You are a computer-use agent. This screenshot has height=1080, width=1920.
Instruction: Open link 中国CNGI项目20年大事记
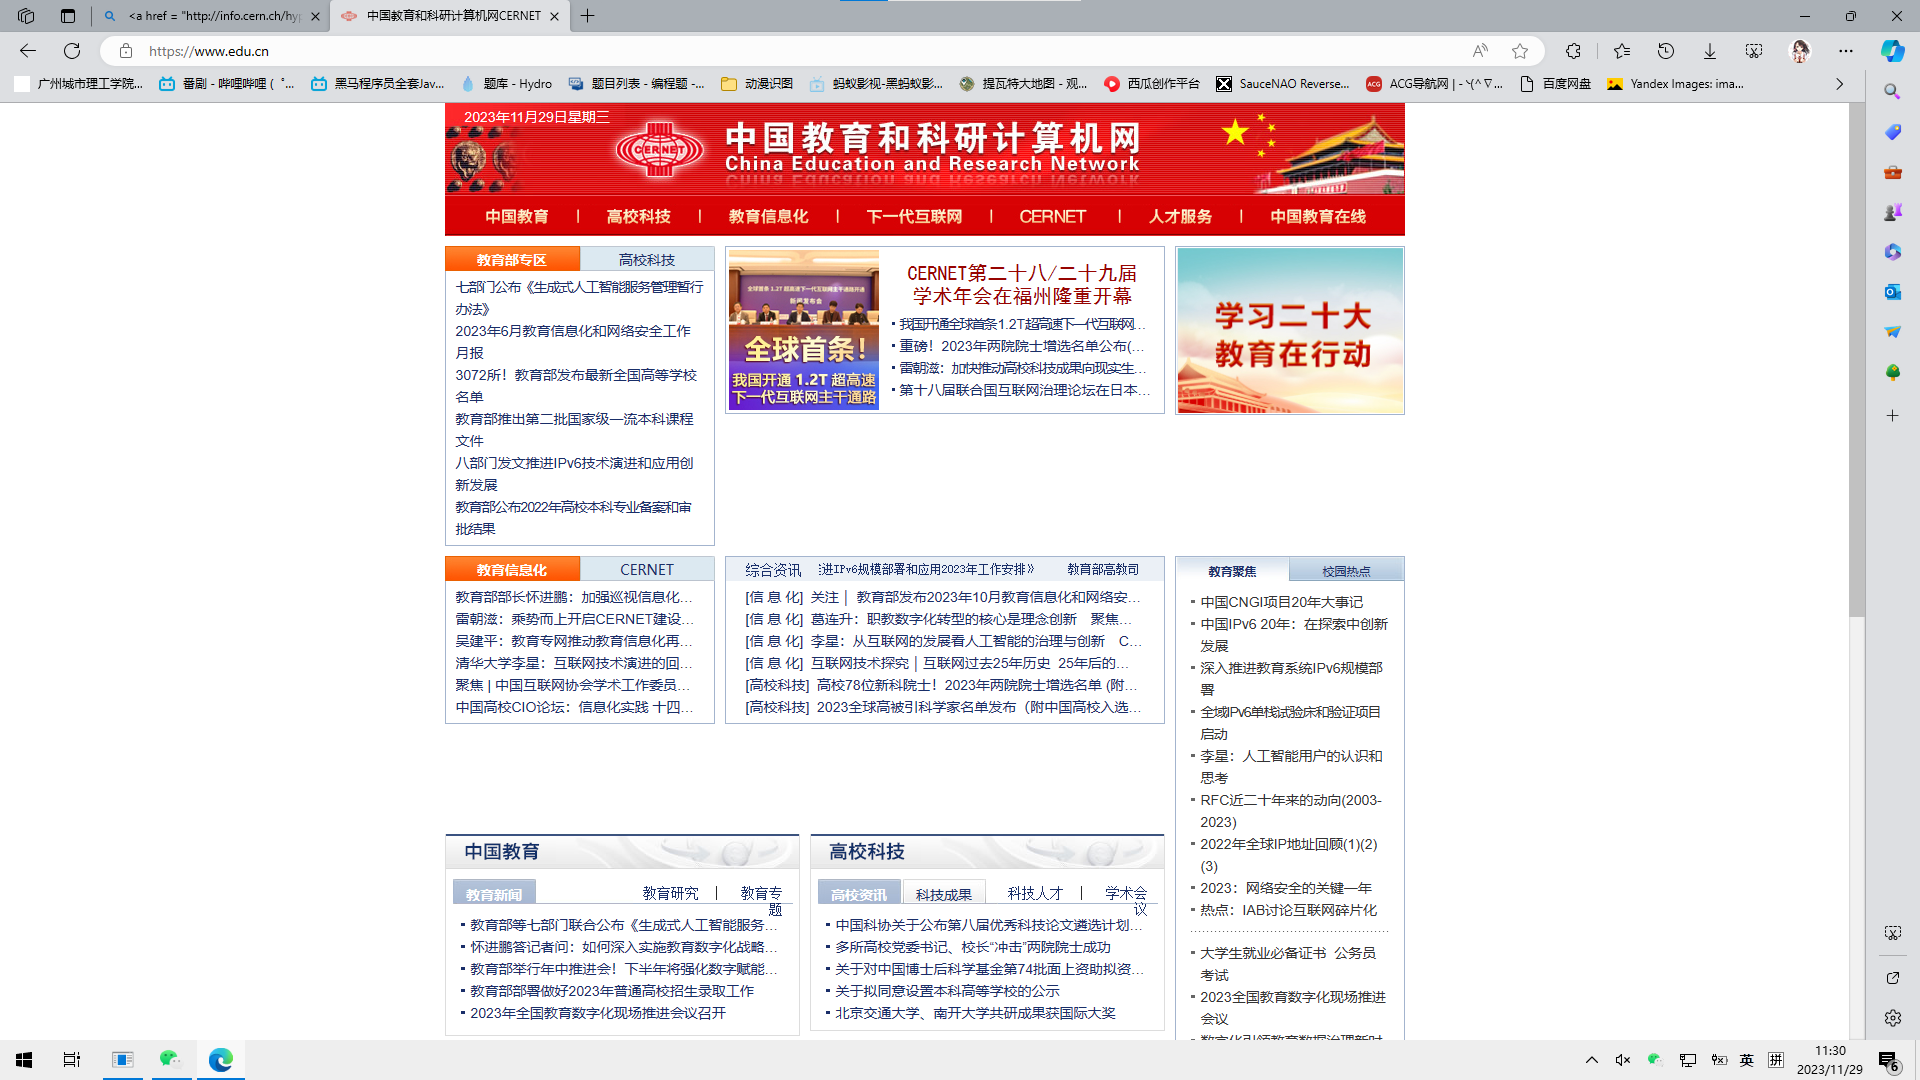tap(1281, 602)
